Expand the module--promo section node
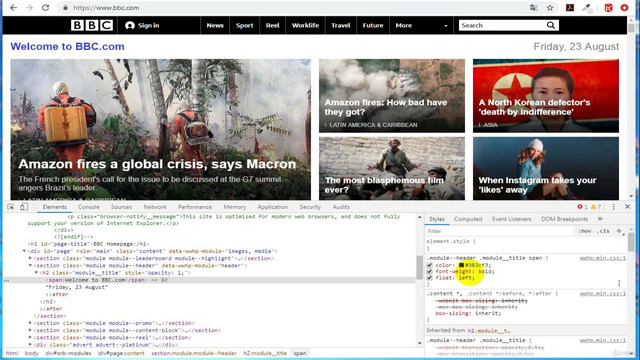 [30, 323]
